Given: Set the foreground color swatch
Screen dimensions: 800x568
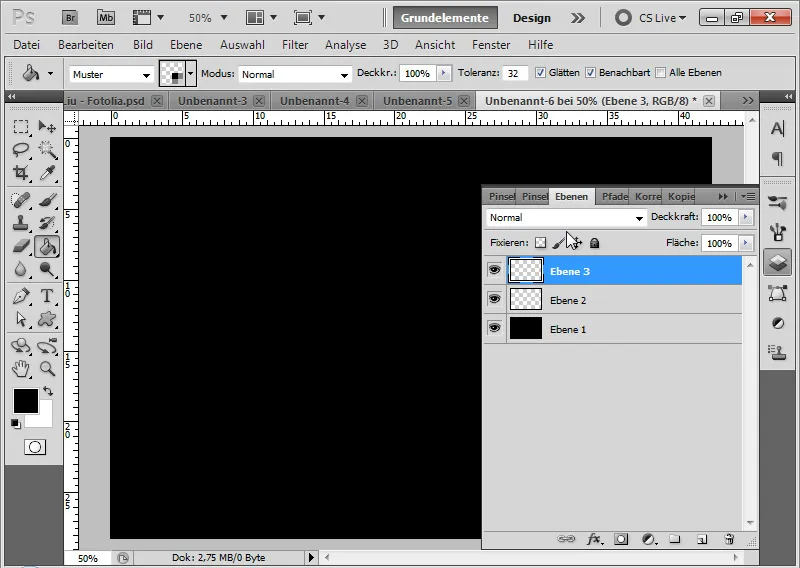Looking at the screenshot, I should click(26, 401).
